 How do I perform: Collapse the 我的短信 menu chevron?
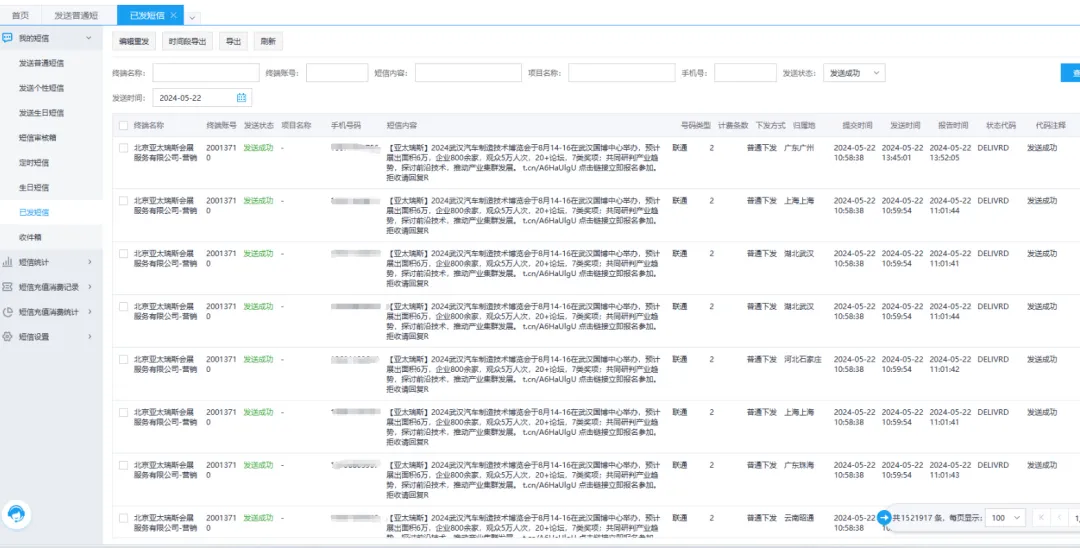pyautogui.click(x=88, y=38)
